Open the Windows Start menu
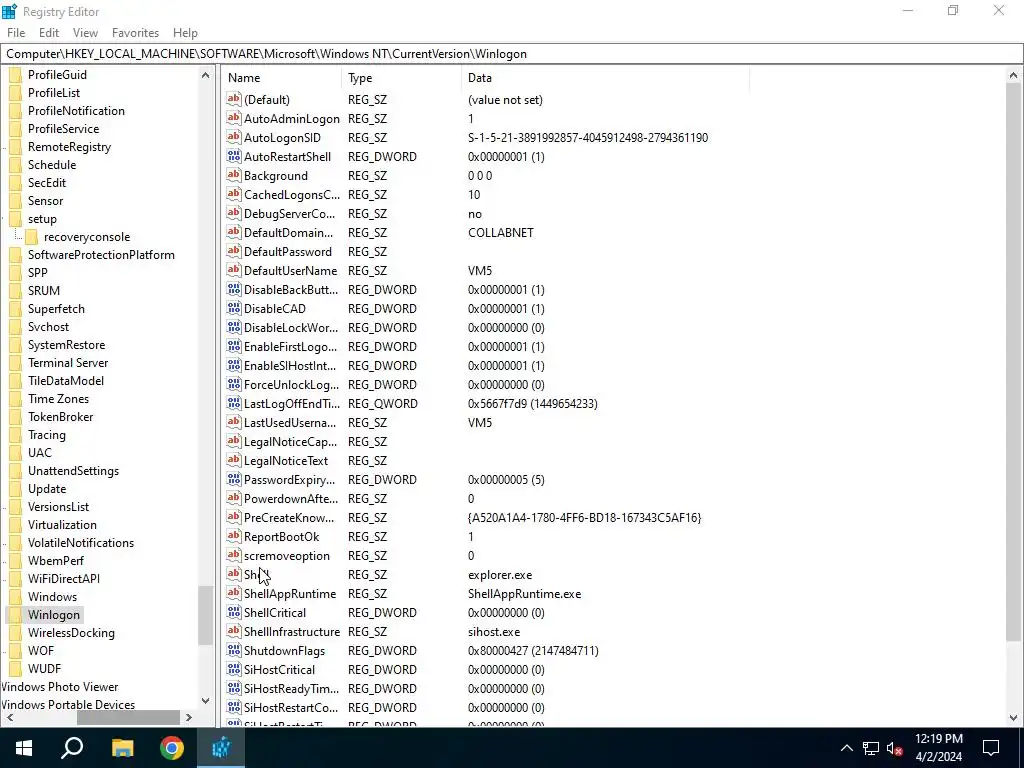1024x768 pixels. coord(24,748)
